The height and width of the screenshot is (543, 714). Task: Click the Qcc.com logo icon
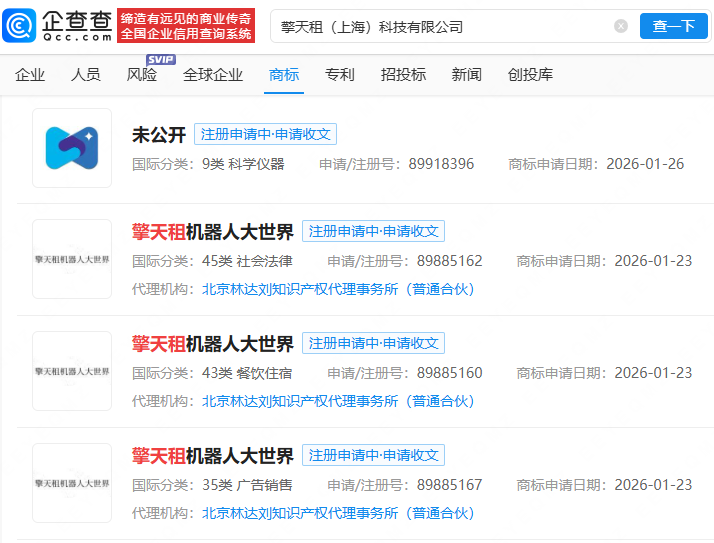(x=22, y=25)
